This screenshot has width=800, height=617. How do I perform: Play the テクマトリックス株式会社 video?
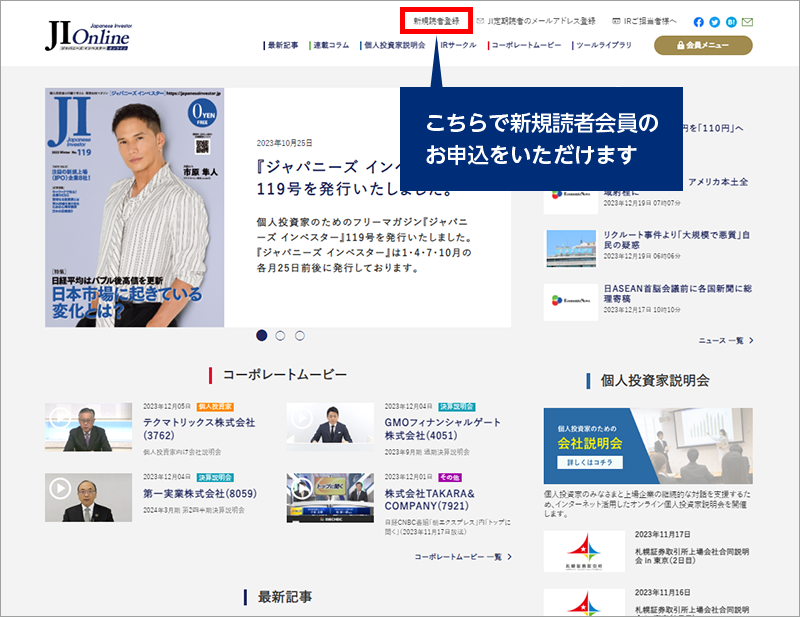click(x=88, y=427)
